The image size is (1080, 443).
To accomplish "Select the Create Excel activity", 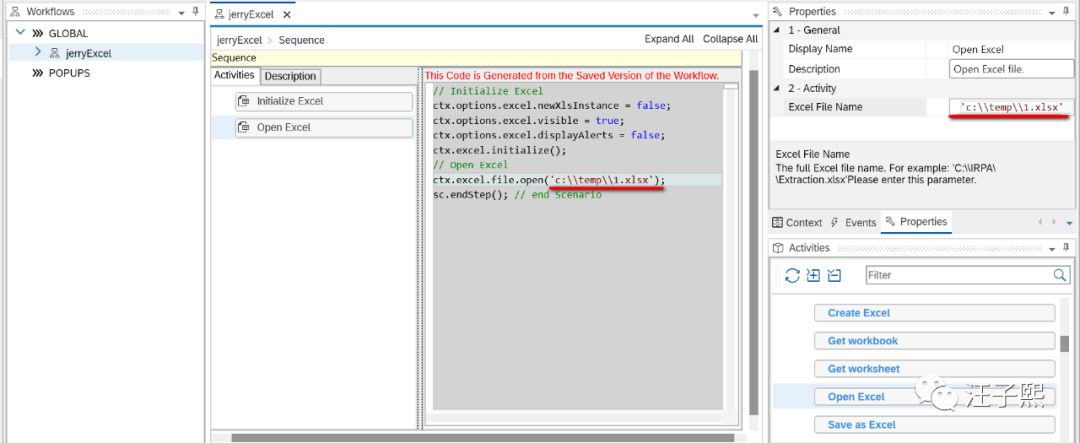I will [935, 313].
